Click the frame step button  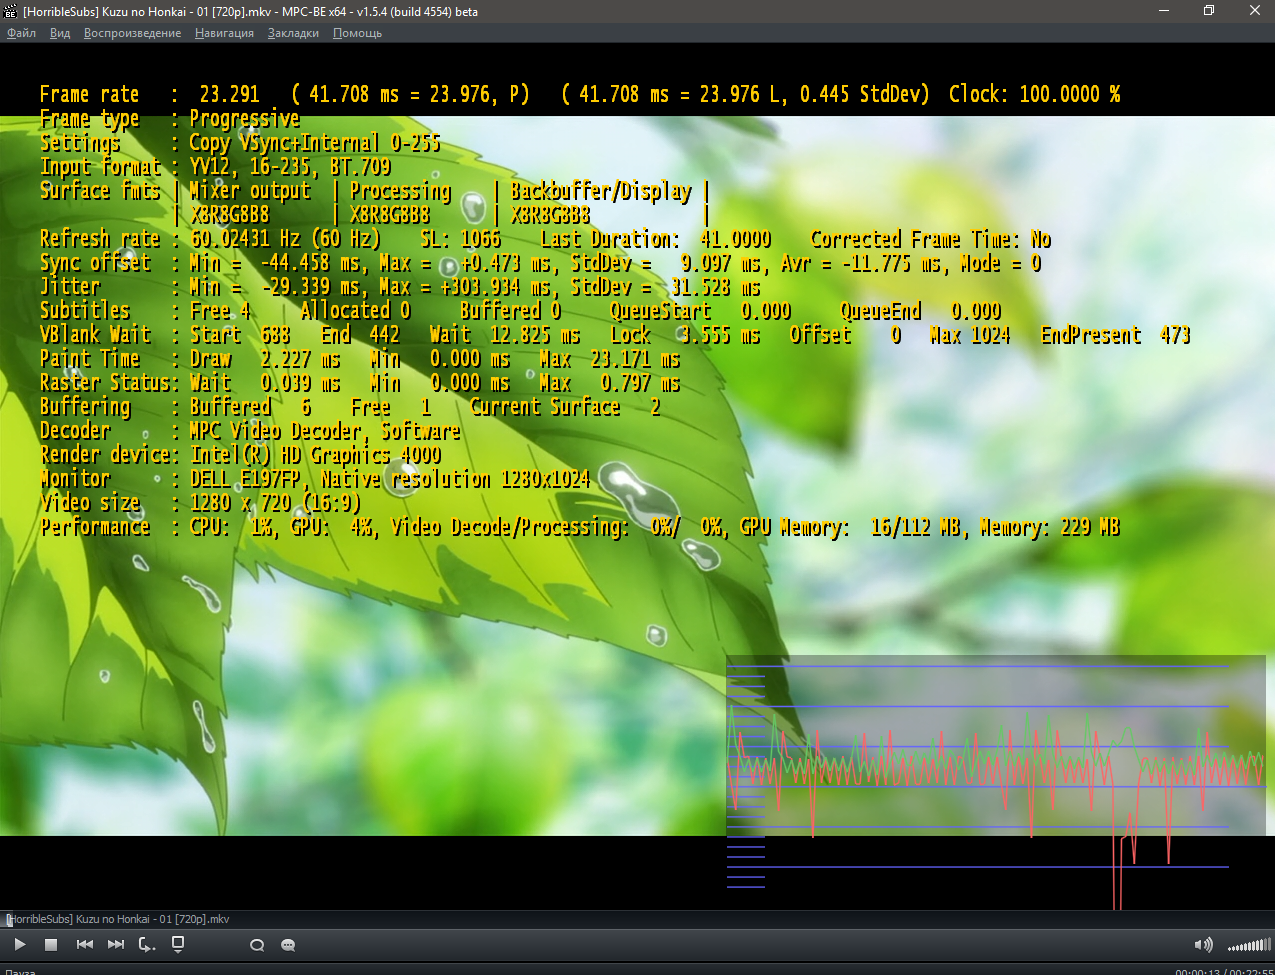pyautogui.click(x=147, y=944)
